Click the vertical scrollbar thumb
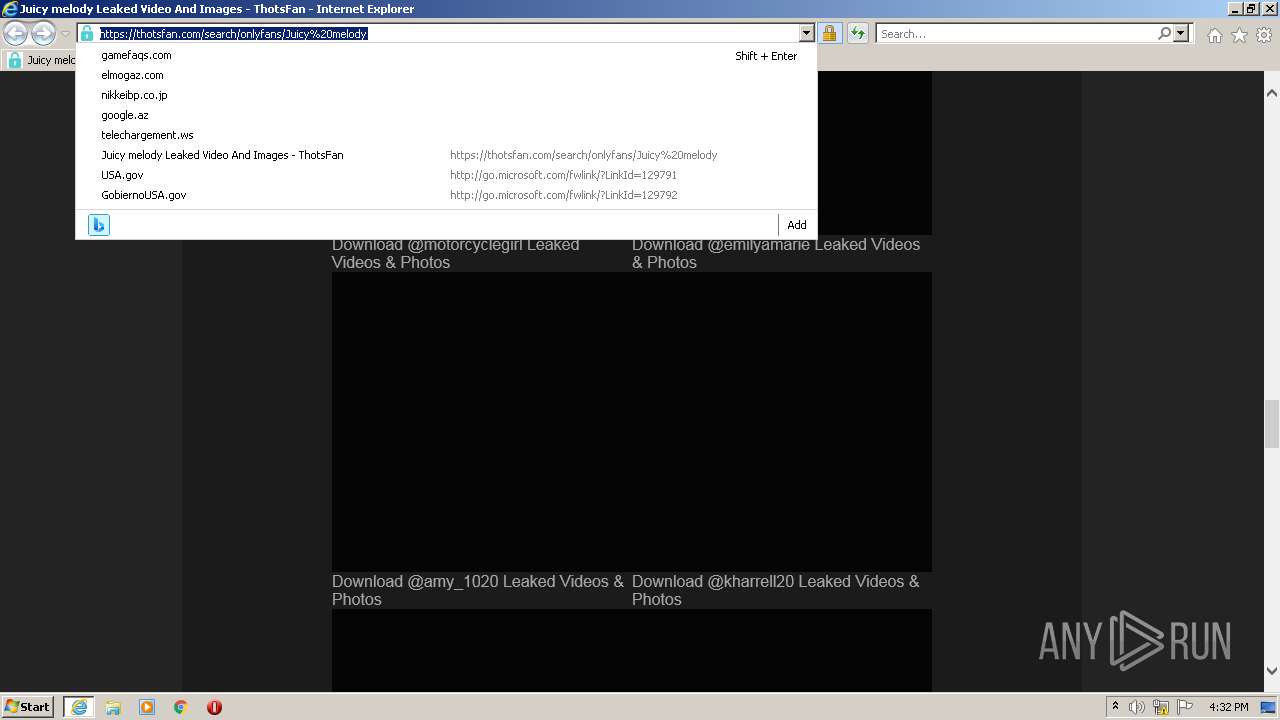The width and height of the screenshot is (1280, 720). [x=1272, y=424]
